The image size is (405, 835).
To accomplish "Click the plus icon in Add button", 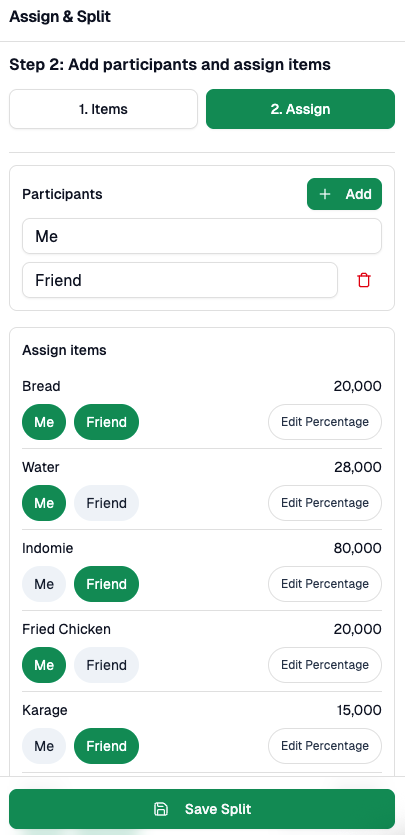I will 325,194.
